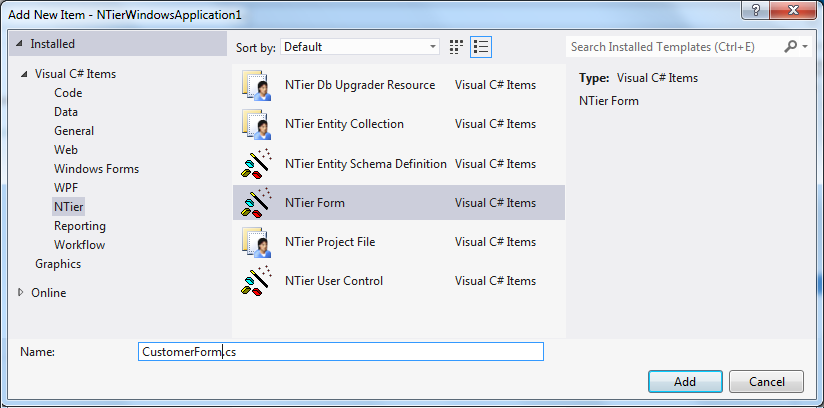
Task: Select the Installed header label
Action: point(53,44)
